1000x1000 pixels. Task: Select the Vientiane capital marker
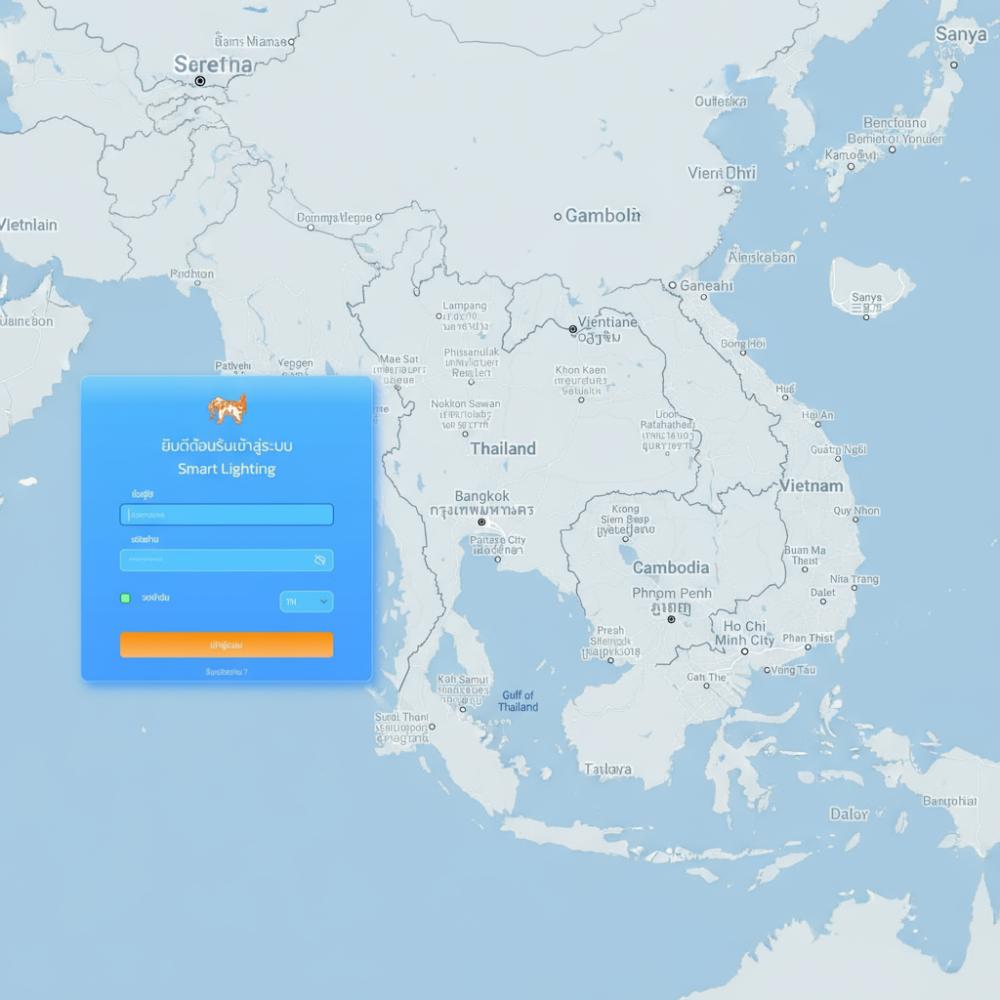click(x=573, y=329)
